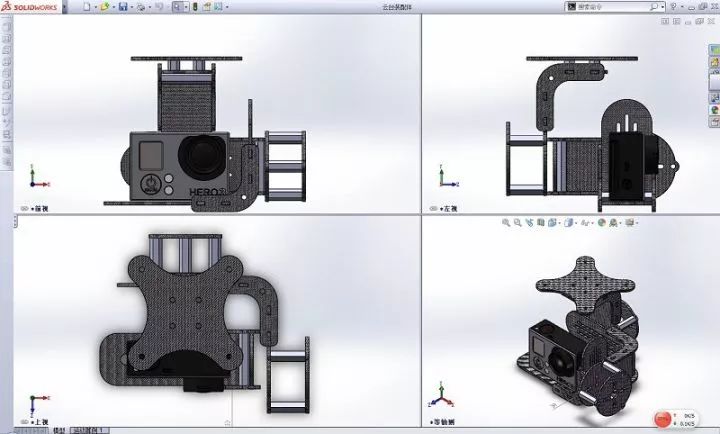Click the Print icon

[x=141, y=7]
